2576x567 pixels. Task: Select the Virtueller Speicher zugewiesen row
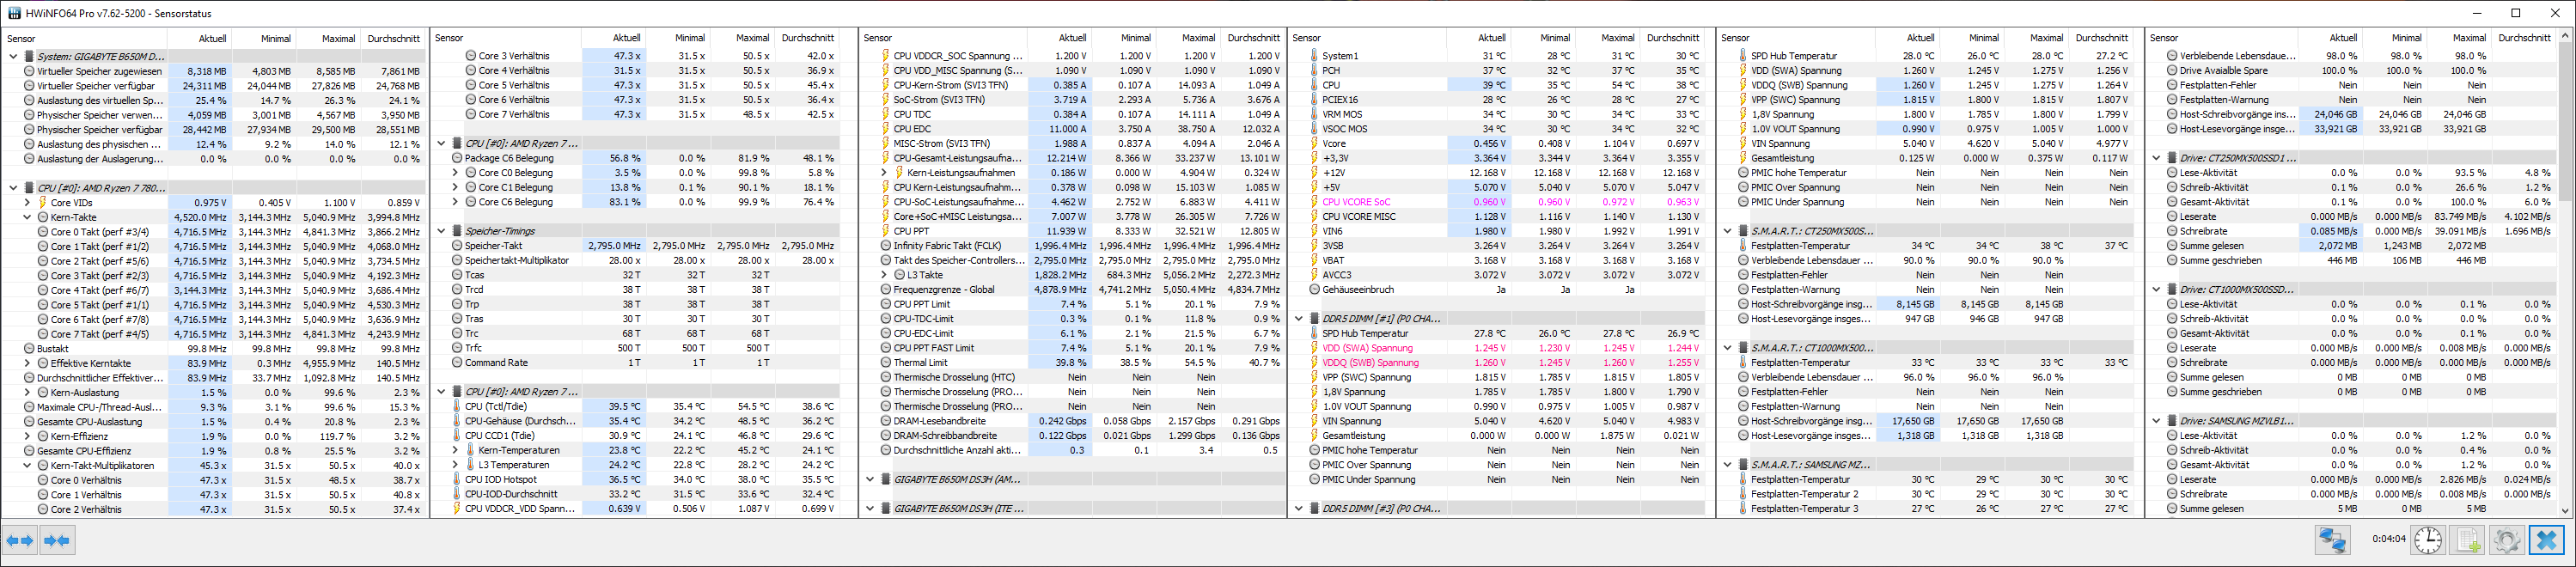214,71
